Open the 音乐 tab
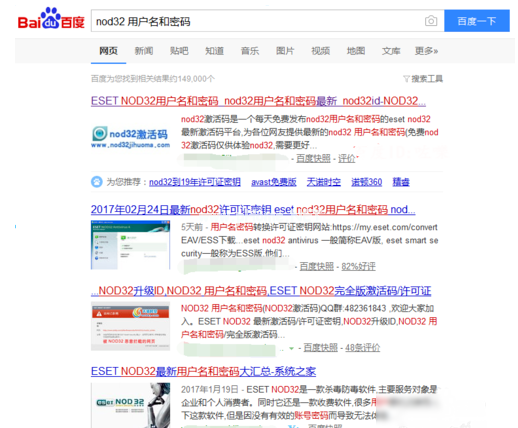Viewport: 518px width, 428px height. (x=250, y=51)
